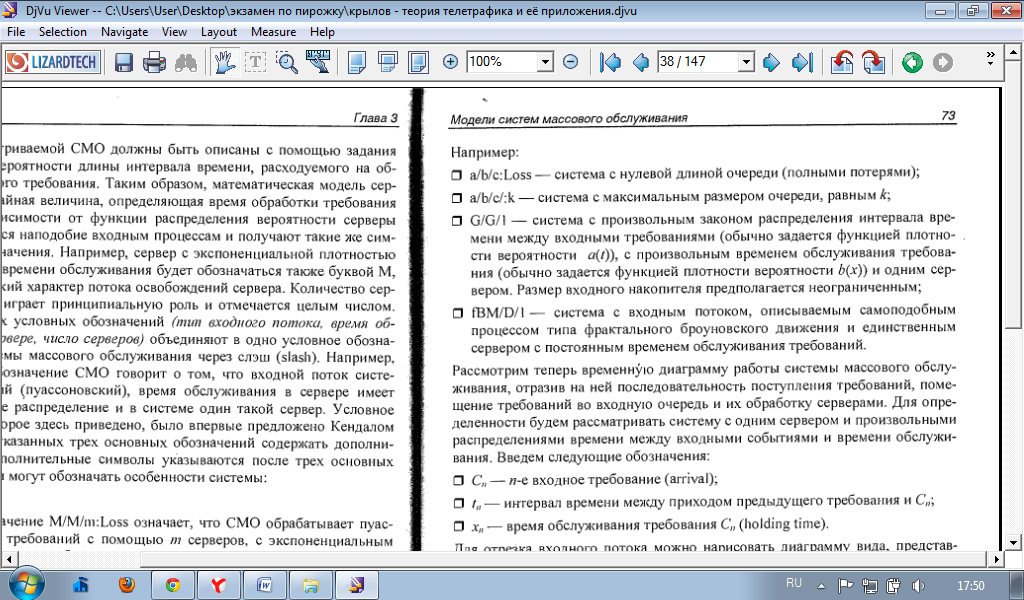The image size is (1024, 600).
Task: Open the Help menu
Action: [322, 32]
